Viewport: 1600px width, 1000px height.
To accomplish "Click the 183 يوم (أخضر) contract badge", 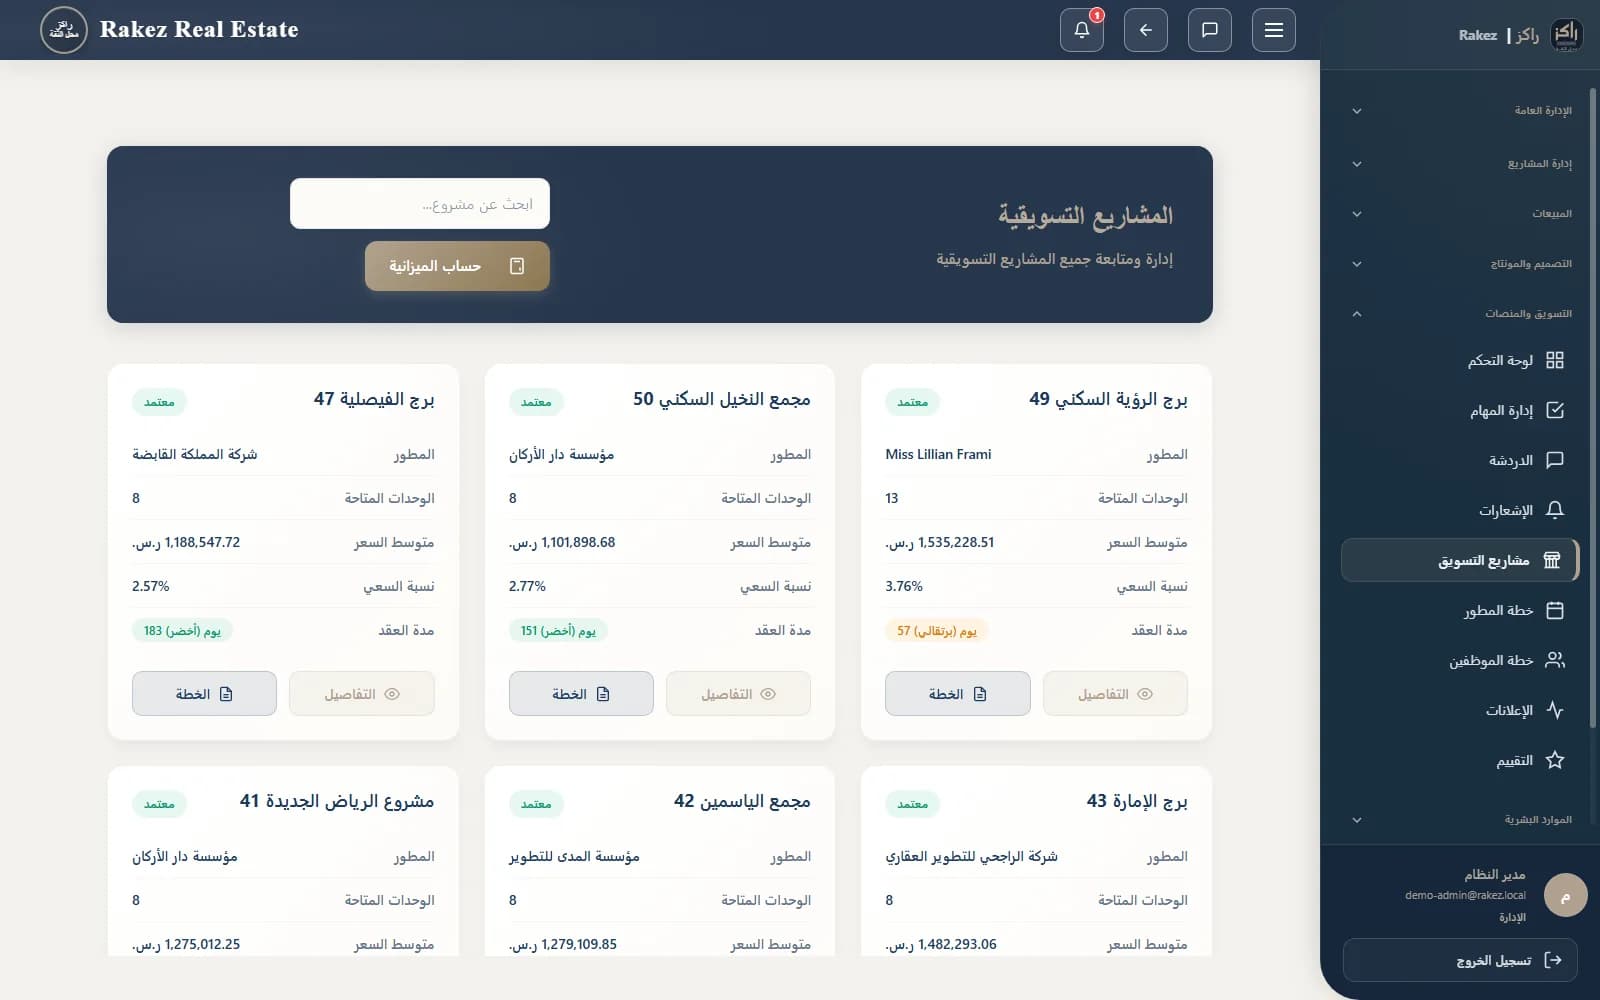I will point(182,631).
